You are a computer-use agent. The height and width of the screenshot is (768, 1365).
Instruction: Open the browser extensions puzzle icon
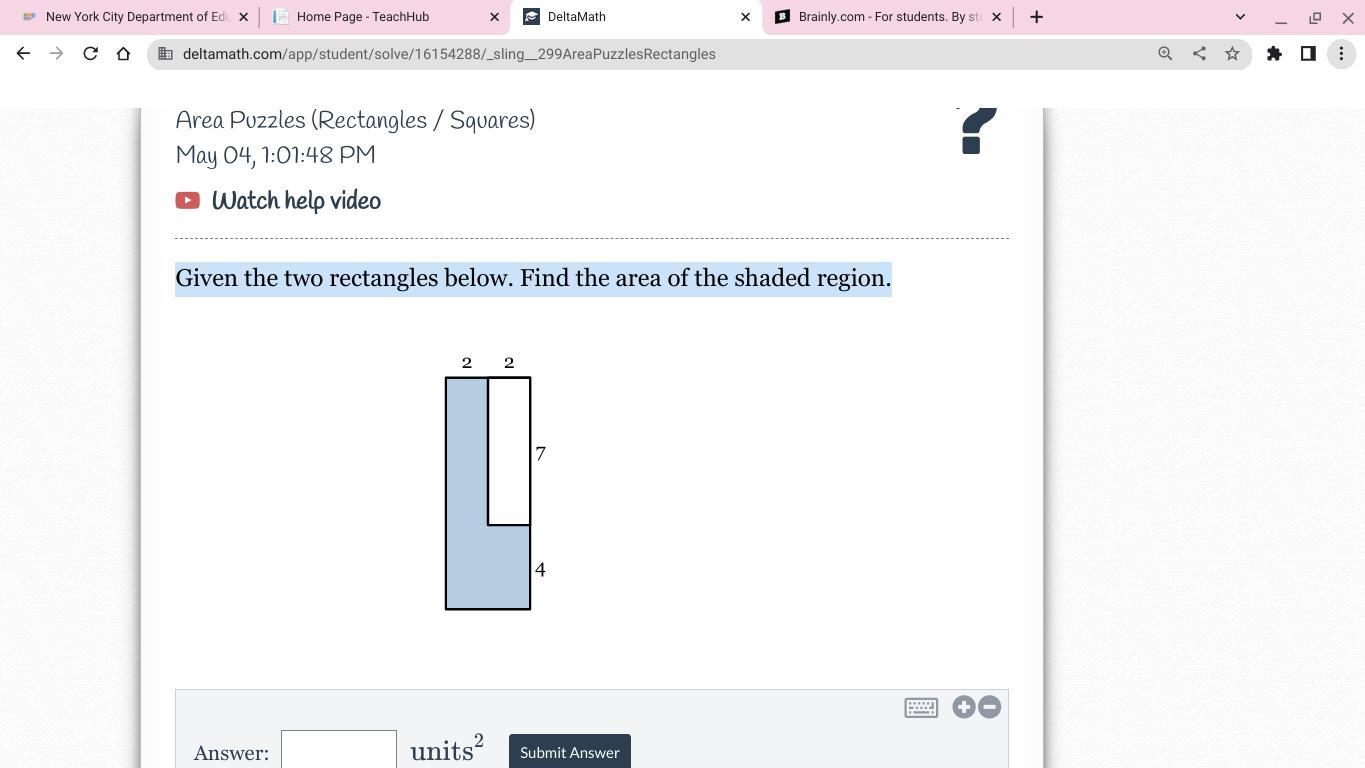(x=1274, y=54)
